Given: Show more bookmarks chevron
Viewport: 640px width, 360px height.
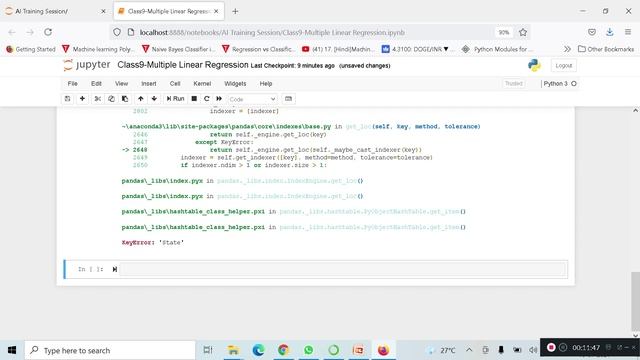Looking at the screenshot, I should [567, 49].
